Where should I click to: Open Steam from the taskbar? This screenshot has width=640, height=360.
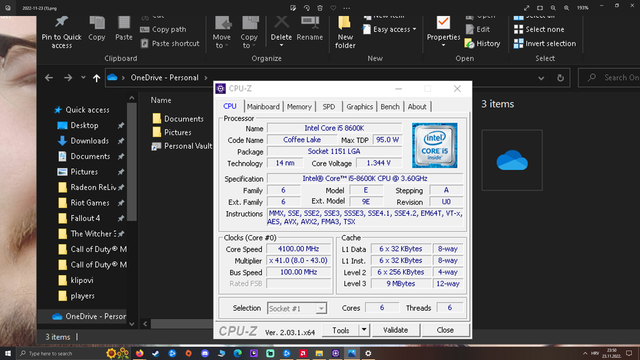[x=156, y=353]
